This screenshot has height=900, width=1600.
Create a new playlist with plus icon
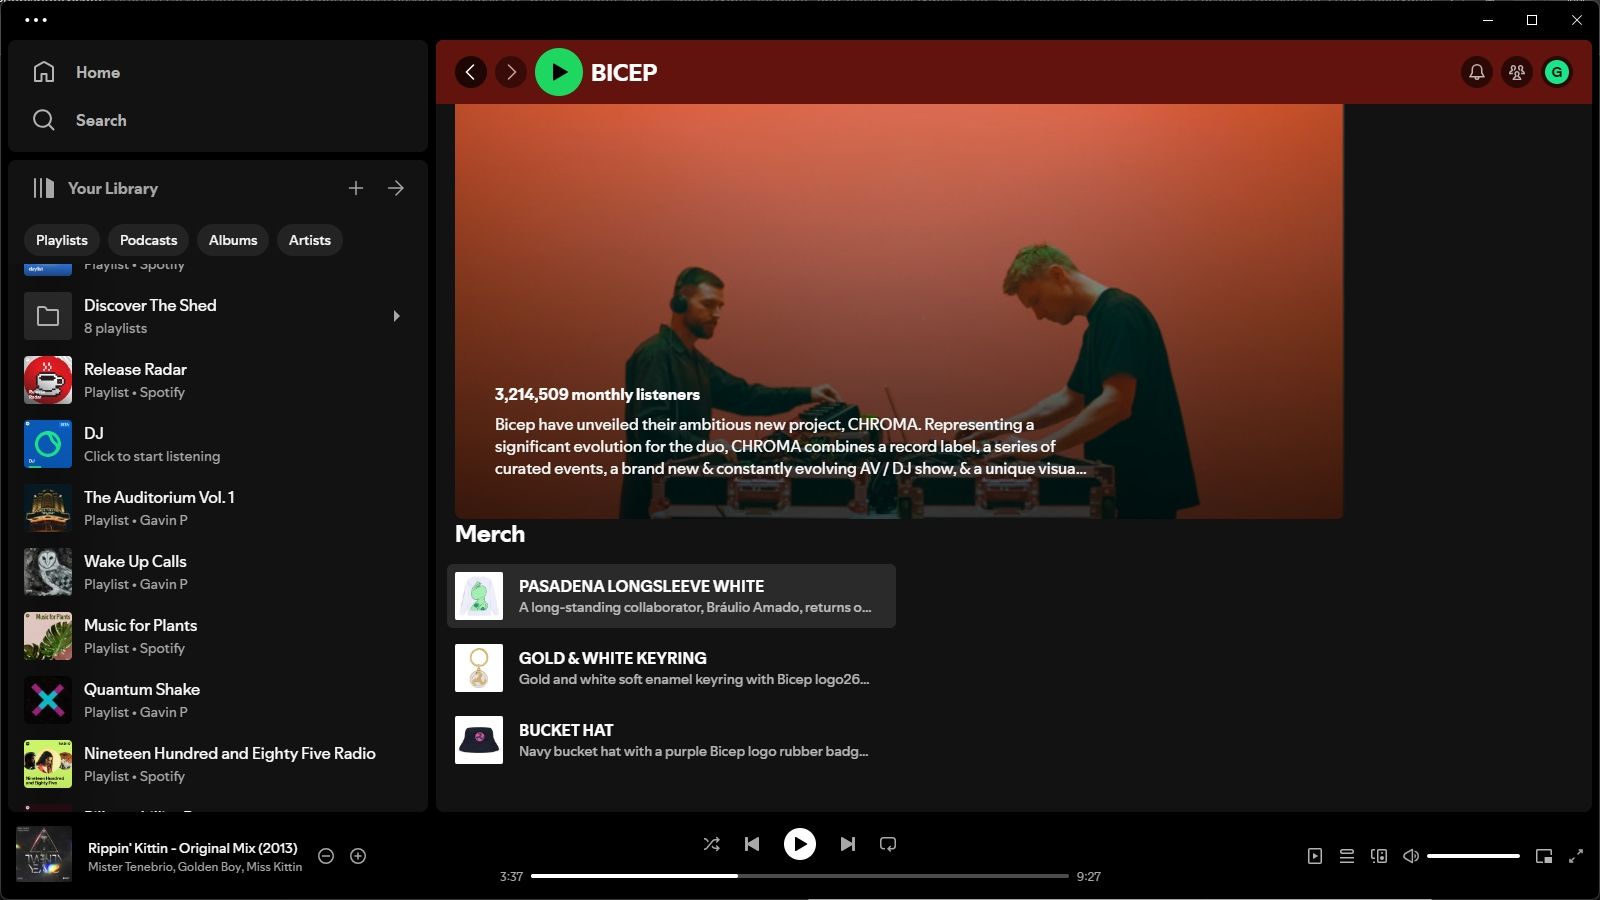click(x=356, y=188)
